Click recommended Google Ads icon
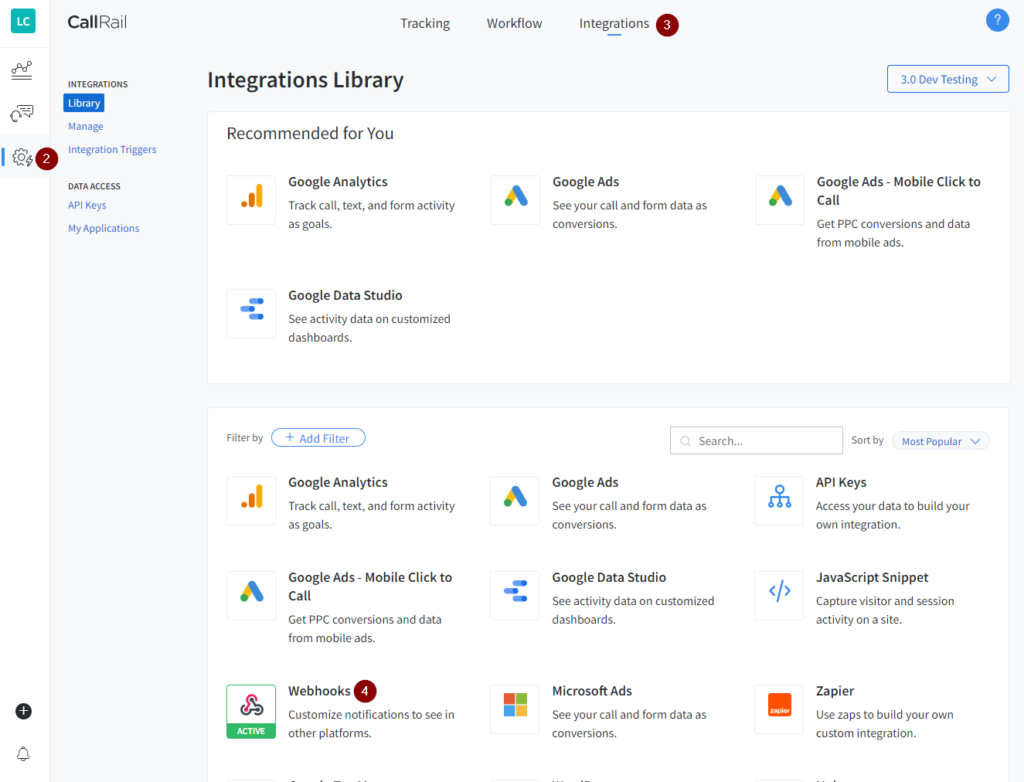Viewport: 1024px width, 782px height. click(515, 199)
